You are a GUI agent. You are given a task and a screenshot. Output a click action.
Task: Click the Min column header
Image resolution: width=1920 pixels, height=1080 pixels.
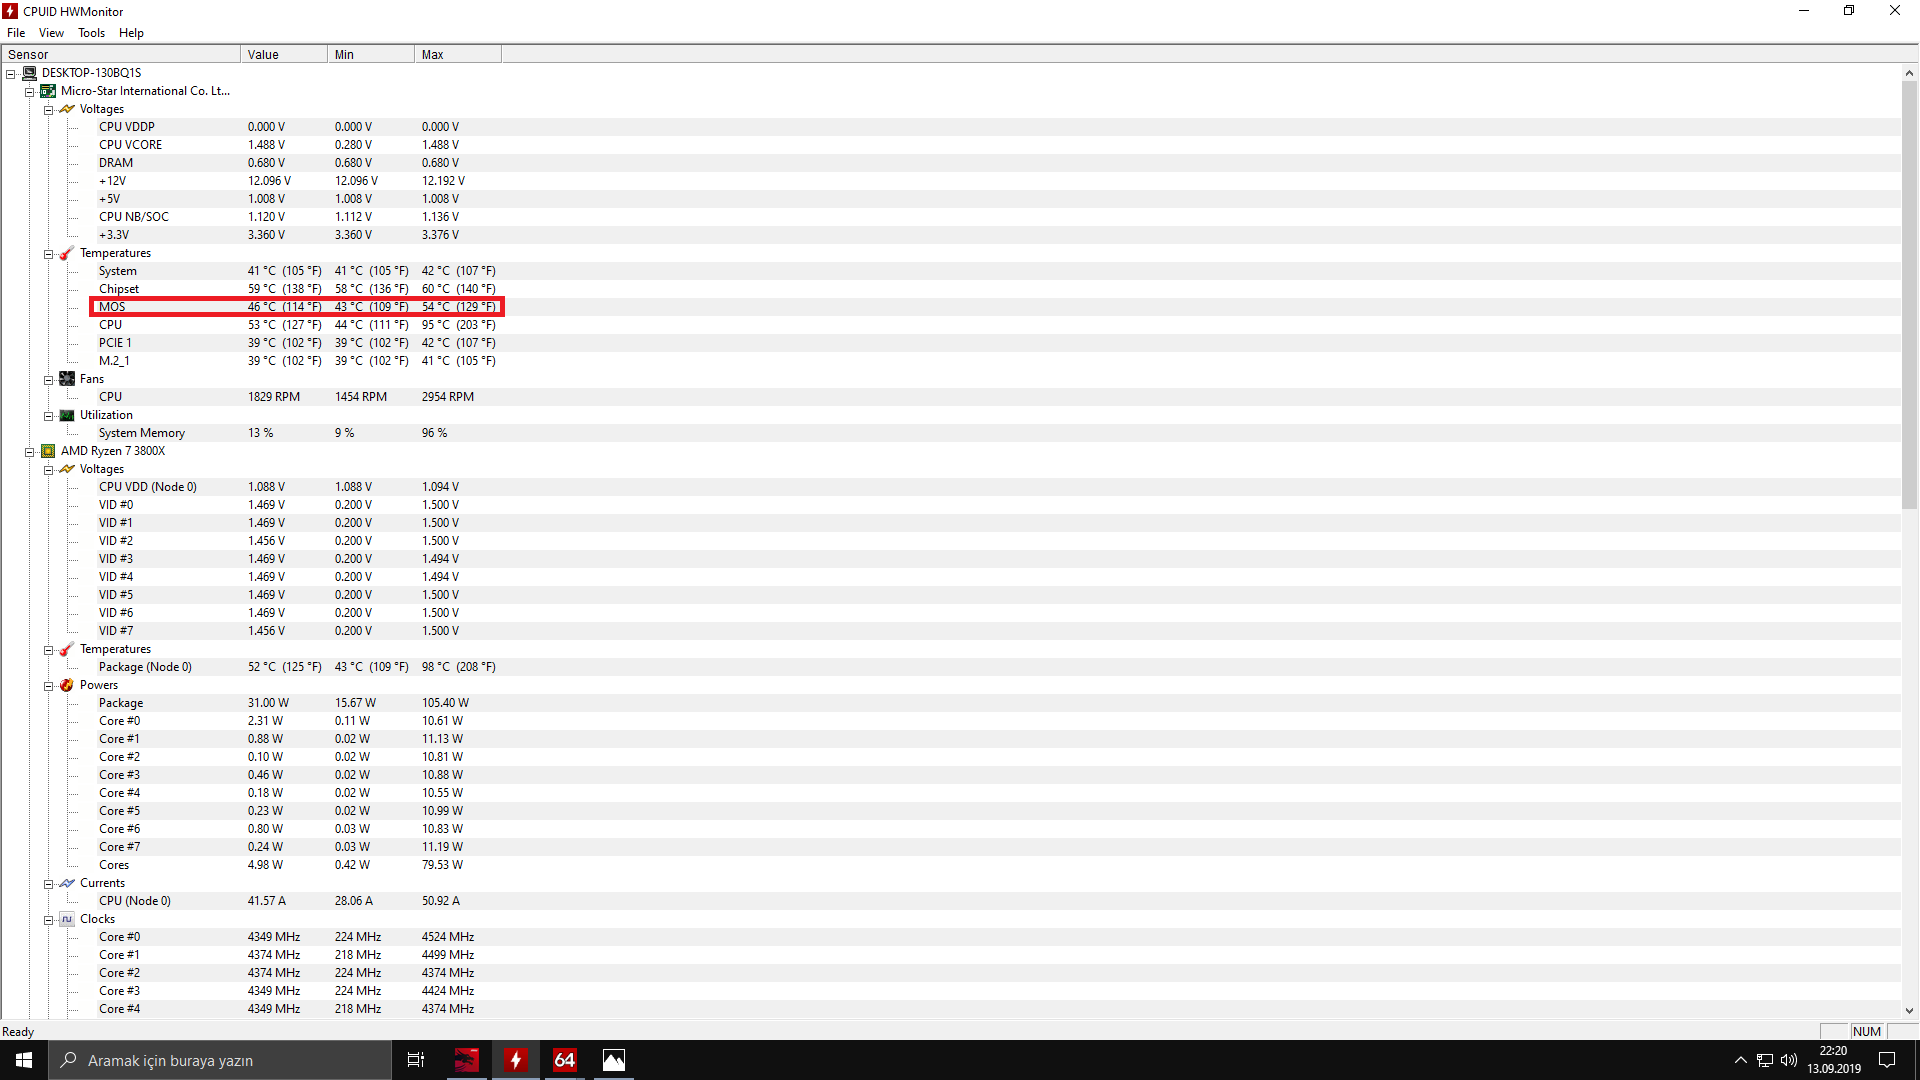pos(371,54)
